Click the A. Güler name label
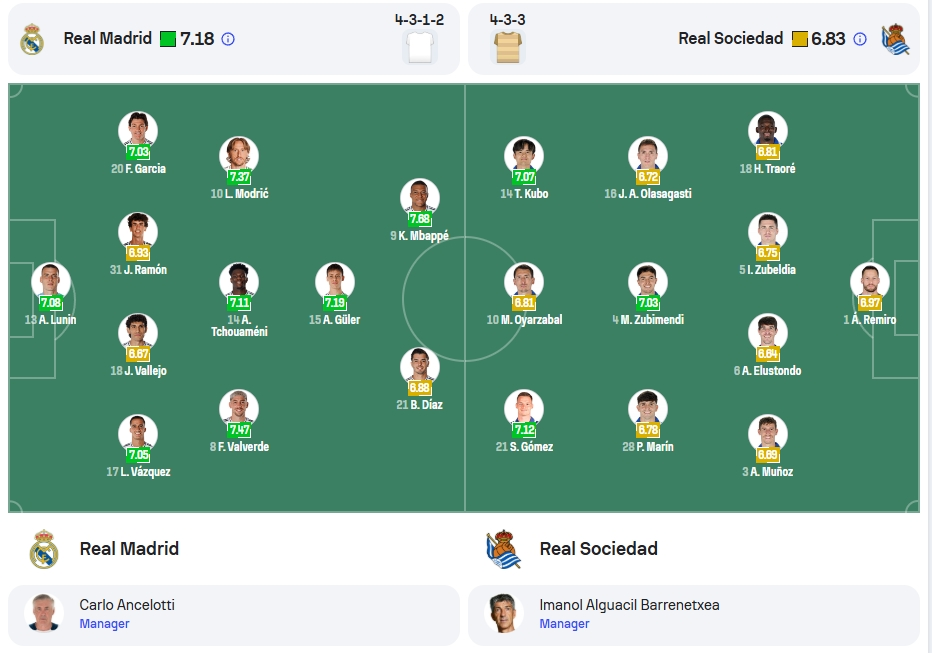The height and width of the screenshot is (653, 932). [335, 320]
